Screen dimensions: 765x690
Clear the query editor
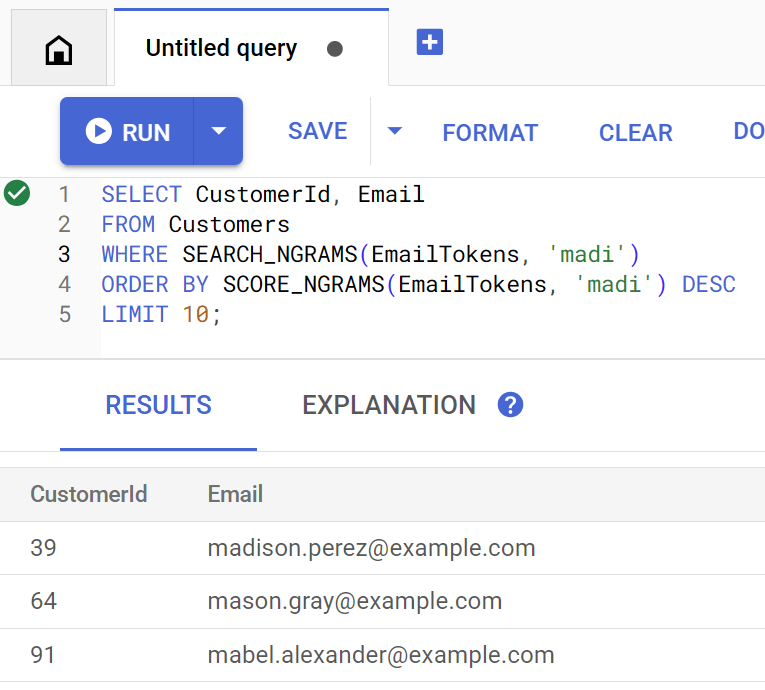635,132
